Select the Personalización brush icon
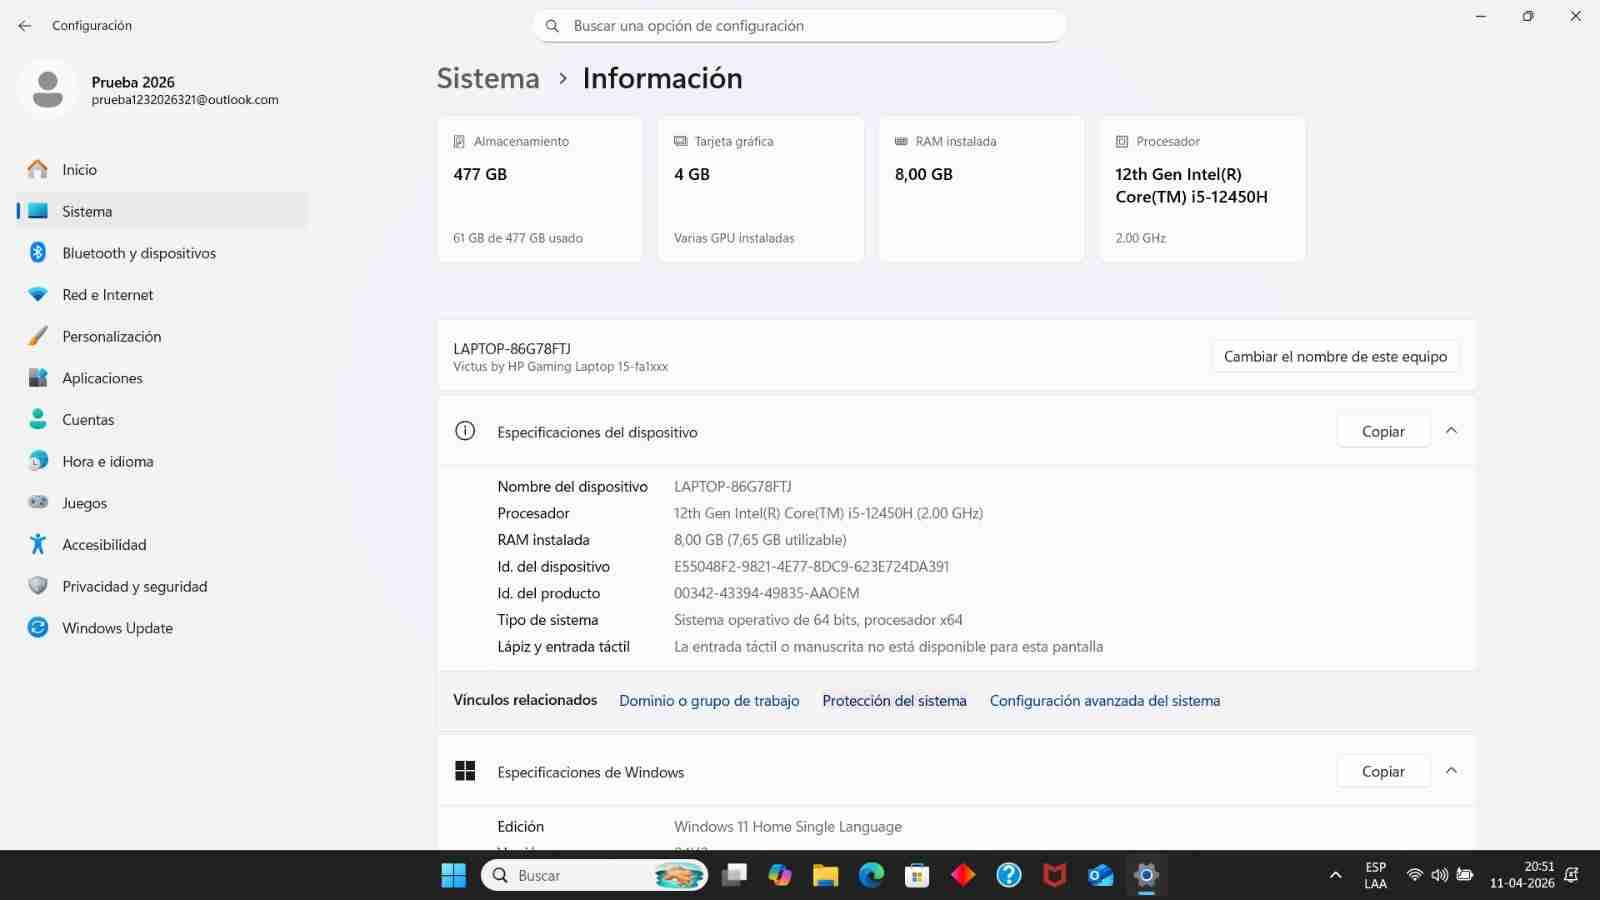This screenshot has width=1600, height=900. 38,336
